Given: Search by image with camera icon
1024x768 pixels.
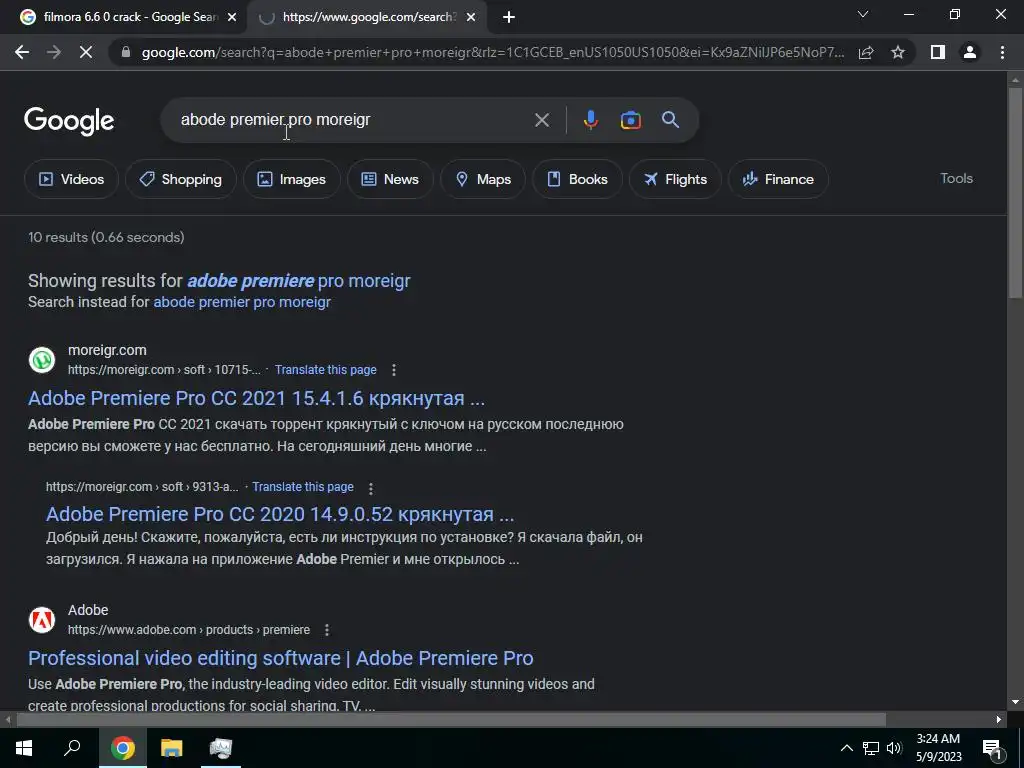Looking at the screenshot, I should 630,120.
